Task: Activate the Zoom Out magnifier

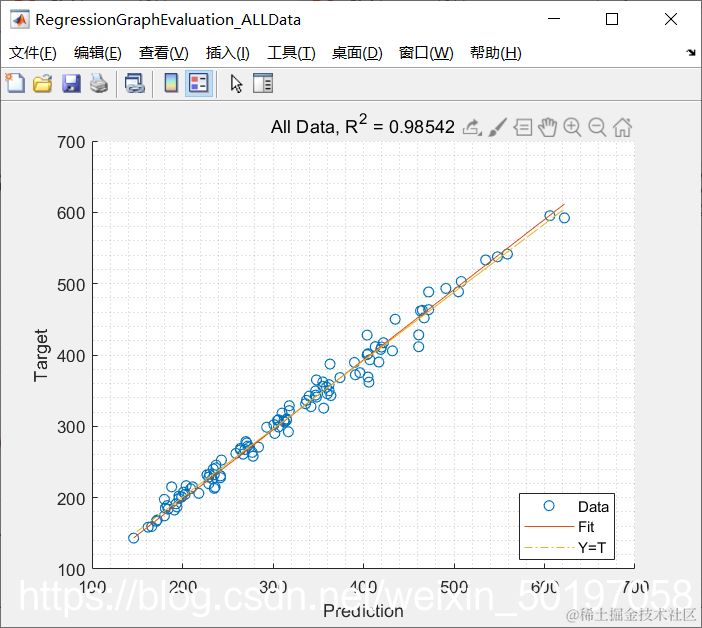Action: [597, 128]
